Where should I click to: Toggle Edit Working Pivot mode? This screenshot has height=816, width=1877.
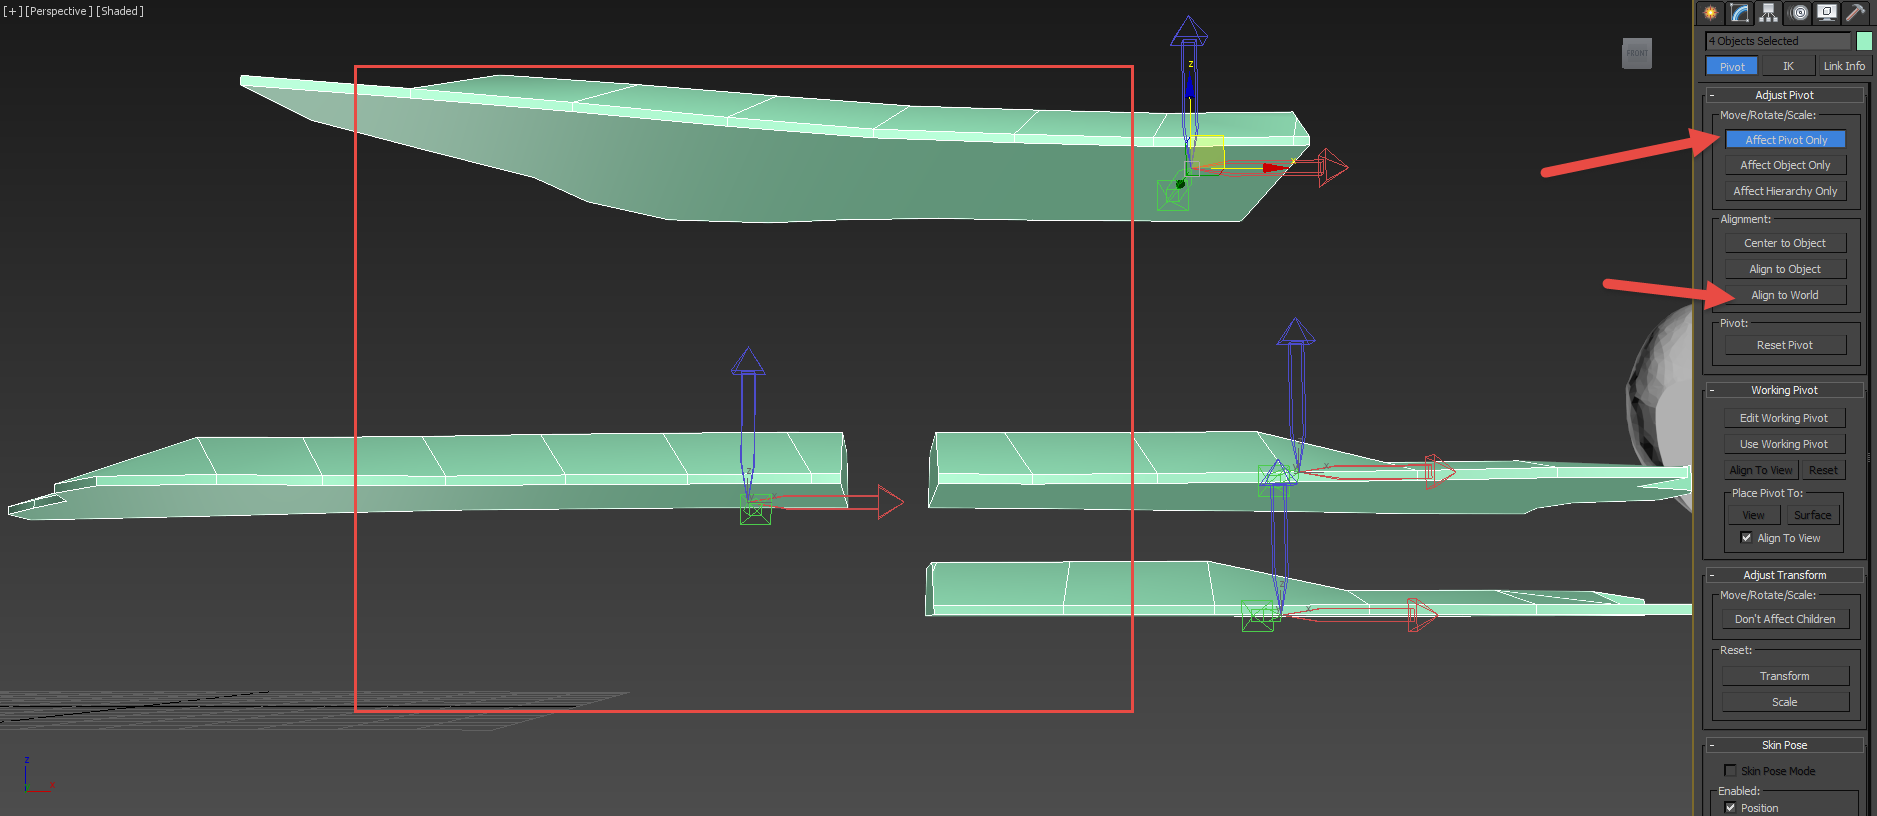tap(1784, 418)
